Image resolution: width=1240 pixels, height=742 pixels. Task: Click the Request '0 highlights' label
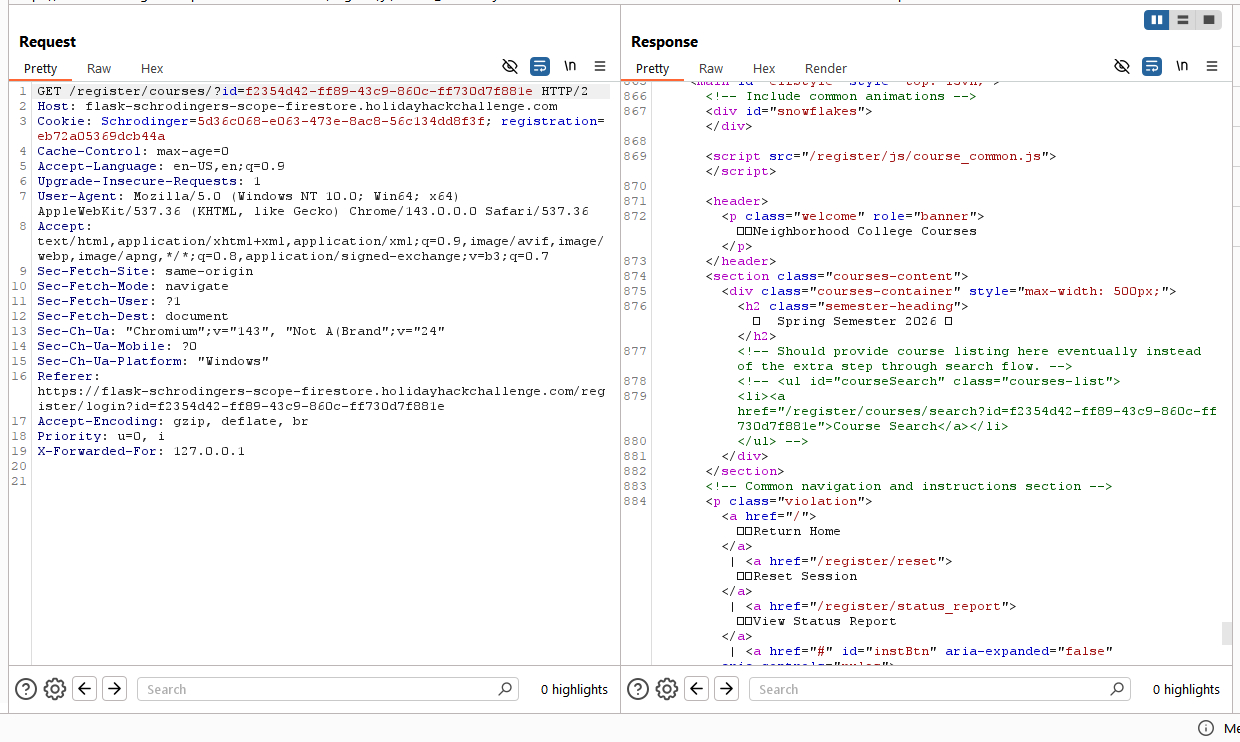pyautogui.click(x=574, y=689)
